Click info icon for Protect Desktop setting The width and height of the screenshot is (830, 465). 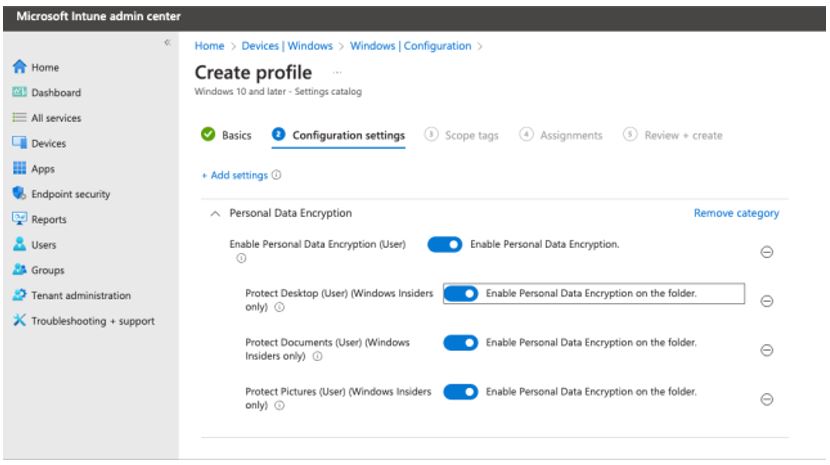pyautogui.click(x=279, y=307)
